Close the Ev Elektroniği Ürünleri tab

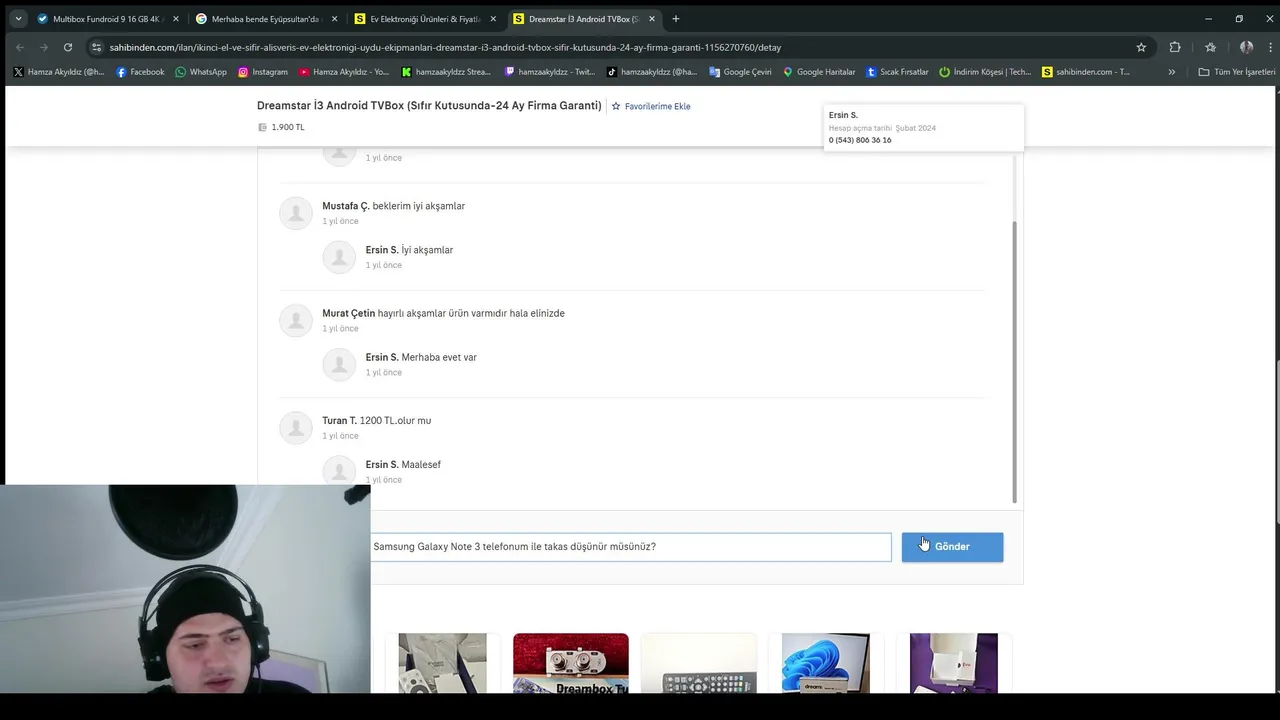point(493,19)
